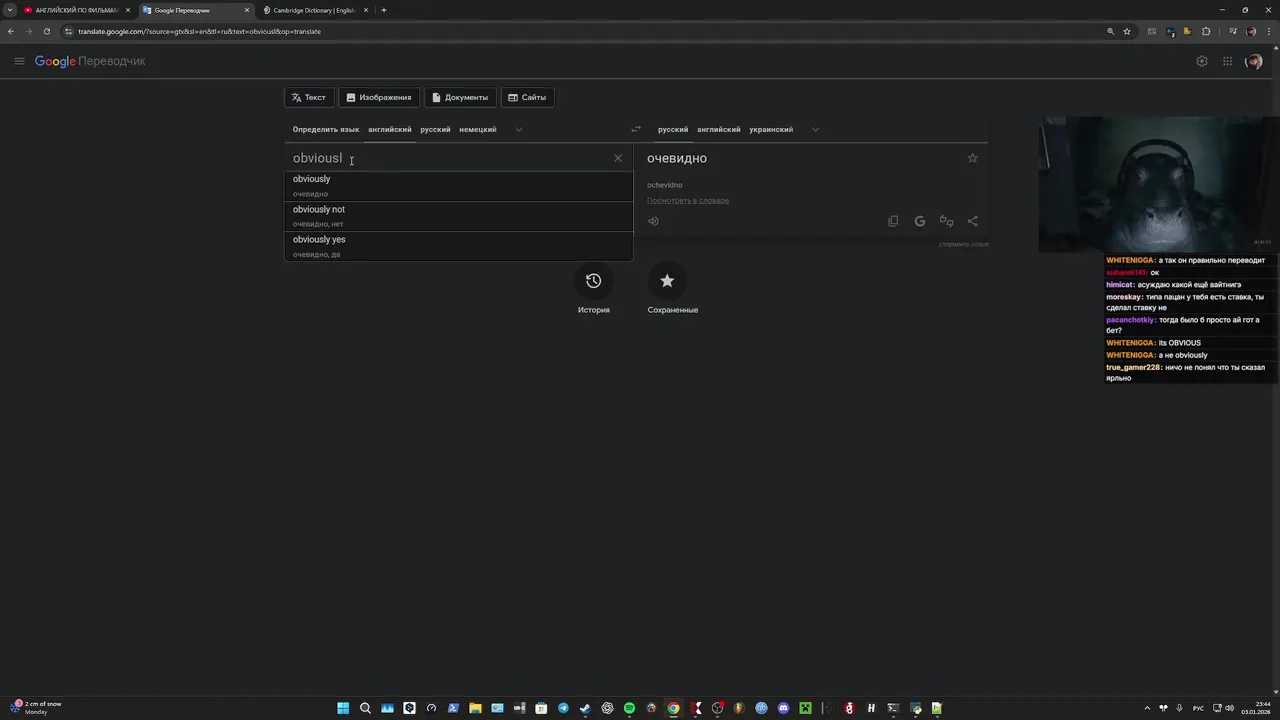Open the Windows Start menu
The image size is (1280, 720).
(x=343, y=708)
